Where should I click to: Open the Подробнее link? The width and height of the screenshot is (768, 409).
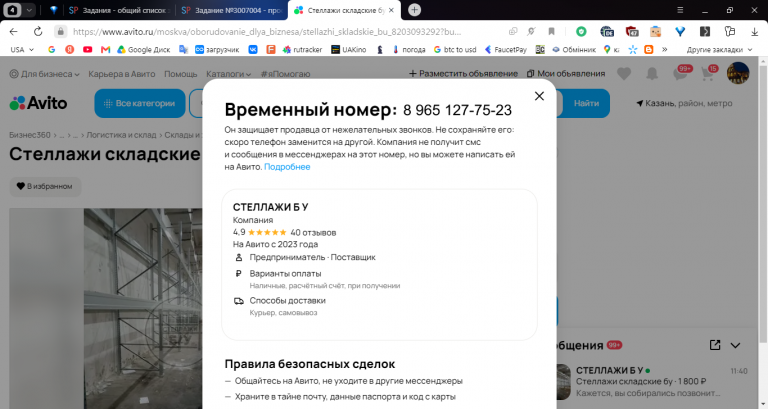(x=287, y=167)
